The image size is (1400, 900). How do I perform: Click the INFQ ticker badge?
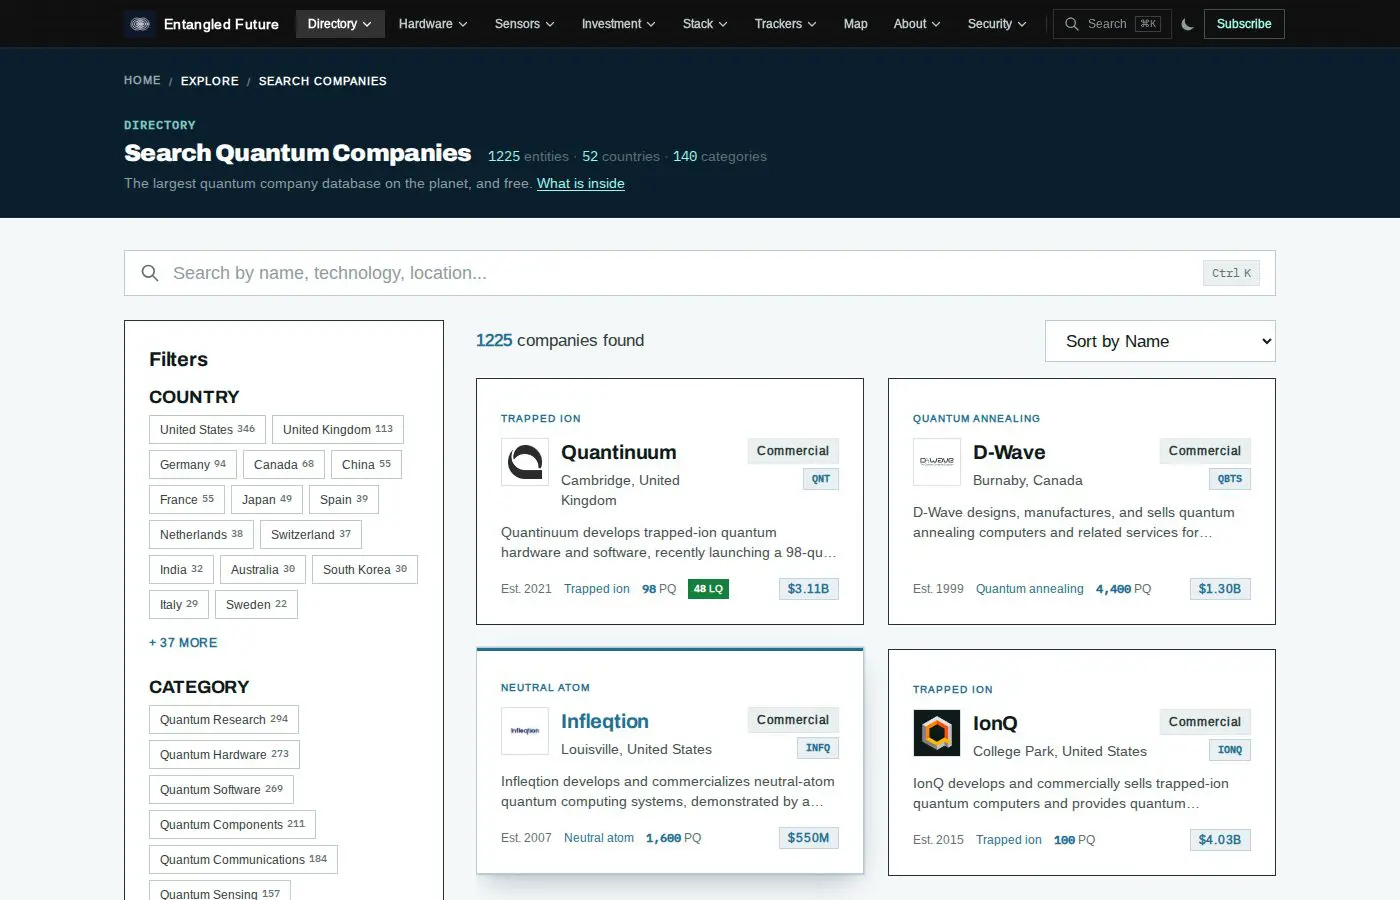click(x=818, y=748)
